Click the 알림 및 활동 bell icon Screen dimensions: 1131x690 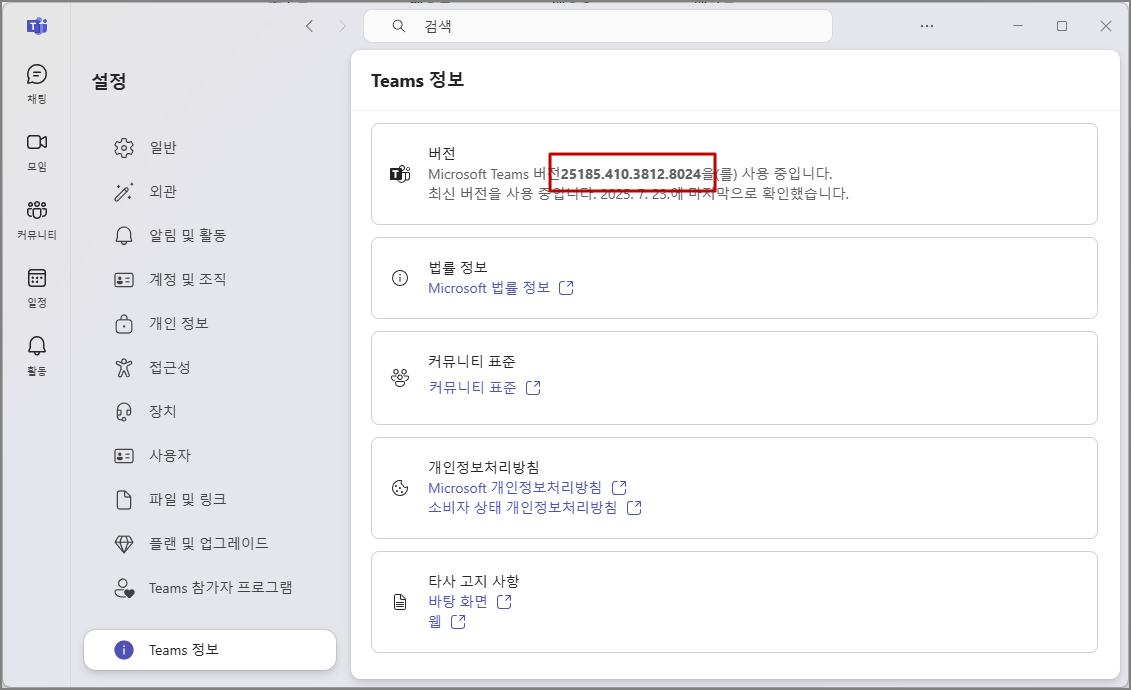coord(124,236)
